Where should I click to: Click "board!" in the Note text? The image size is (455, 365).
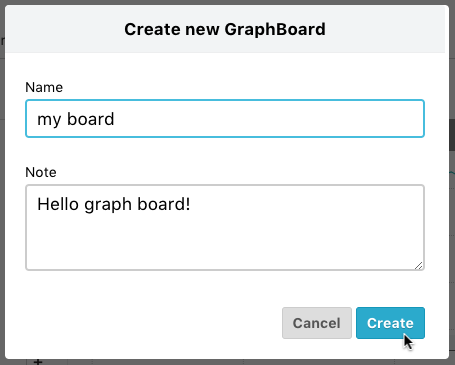coord(164,204)
